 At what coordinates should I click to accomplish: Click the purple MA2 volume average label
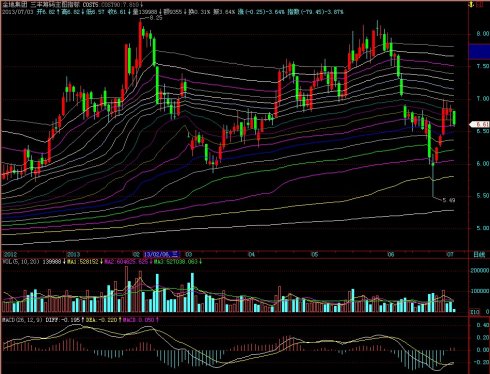(x=126, y=262)
